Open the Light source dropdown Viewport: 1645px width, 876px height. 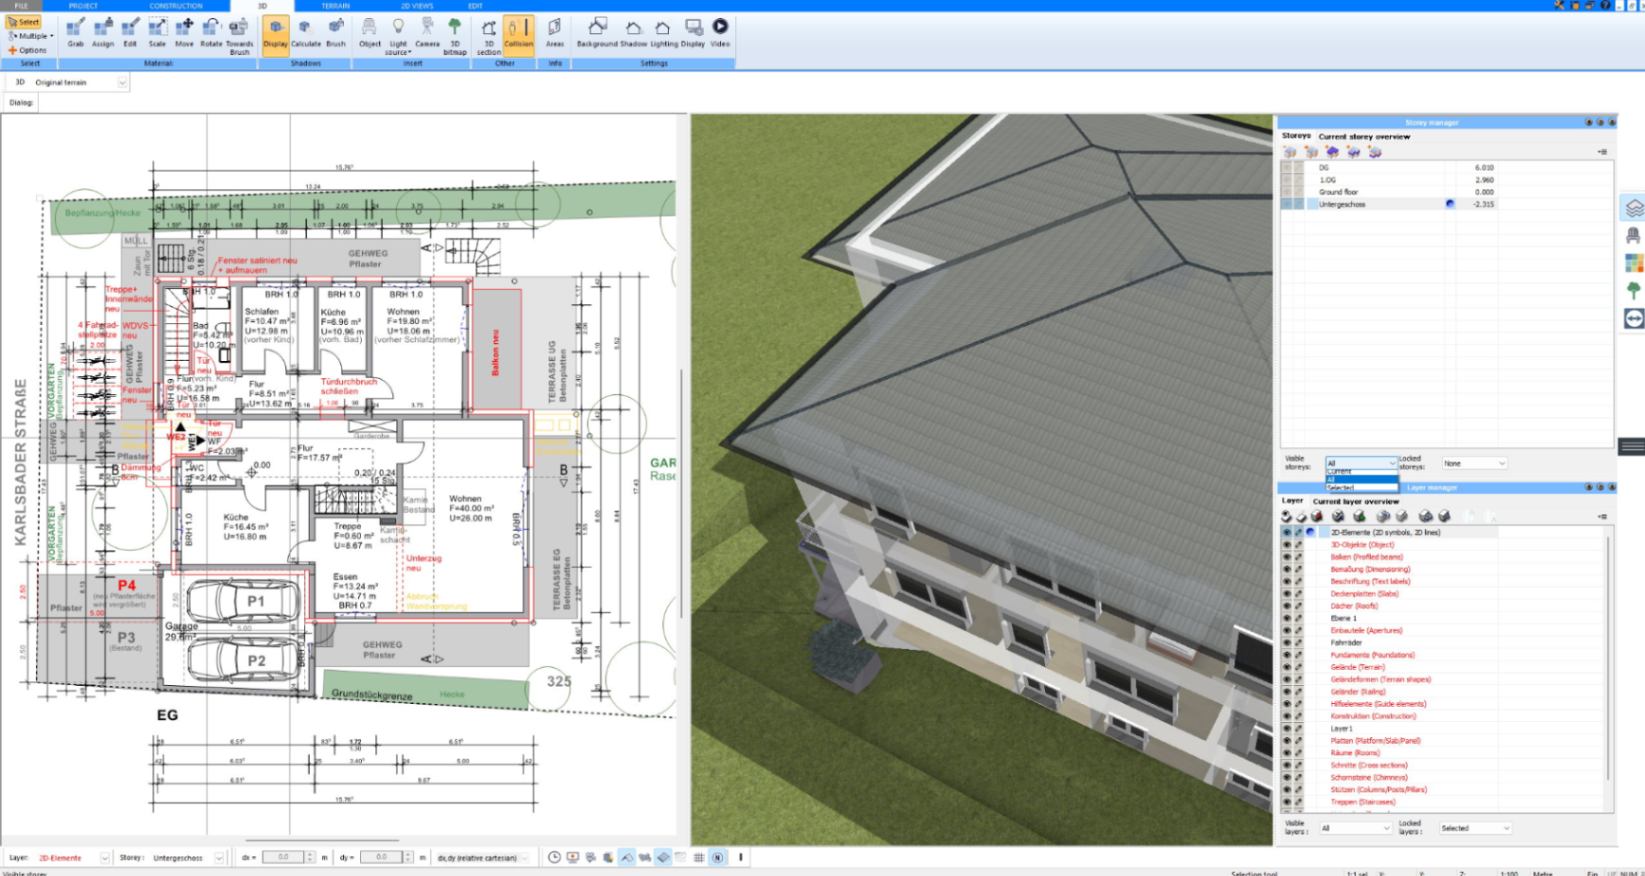(398, 36)
